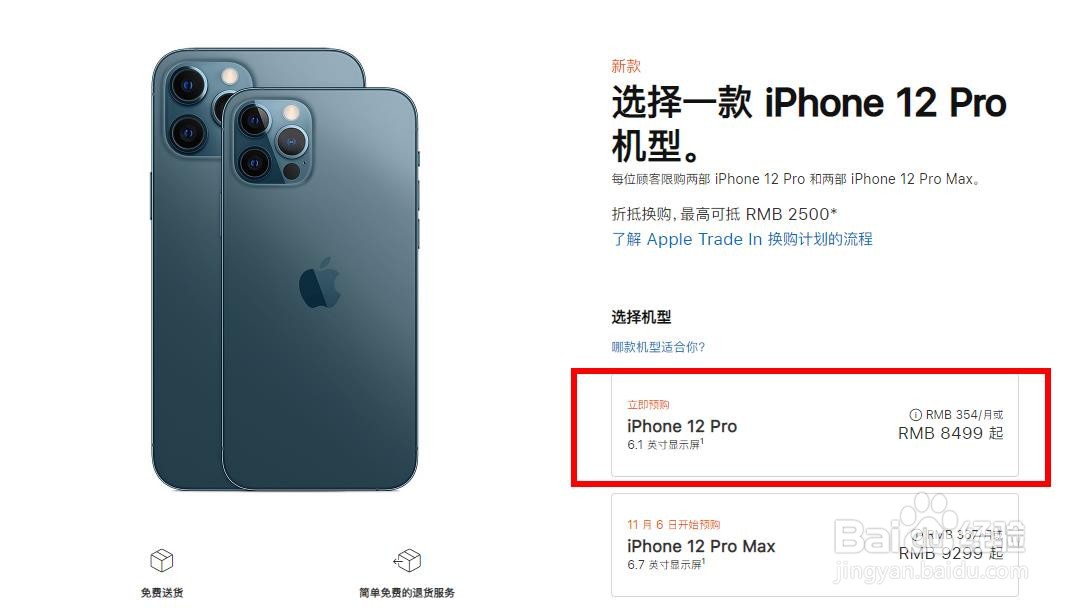Click the 简单免费的退货服务 label
The width and height of the screenshot is (1087, 608).
(407, 593)
